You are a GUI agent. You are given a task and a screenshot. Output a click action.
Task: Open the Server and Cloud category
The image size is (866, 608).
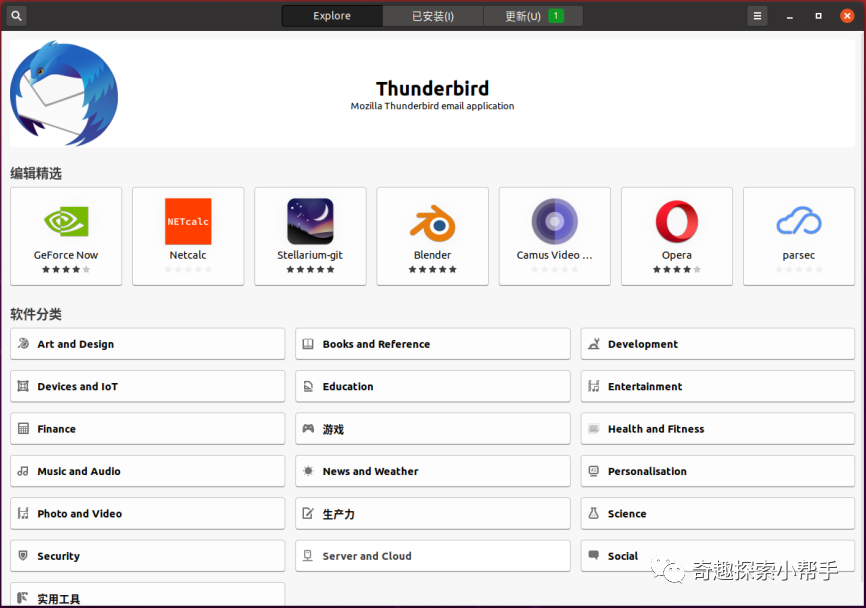click(x=432, y=556)
